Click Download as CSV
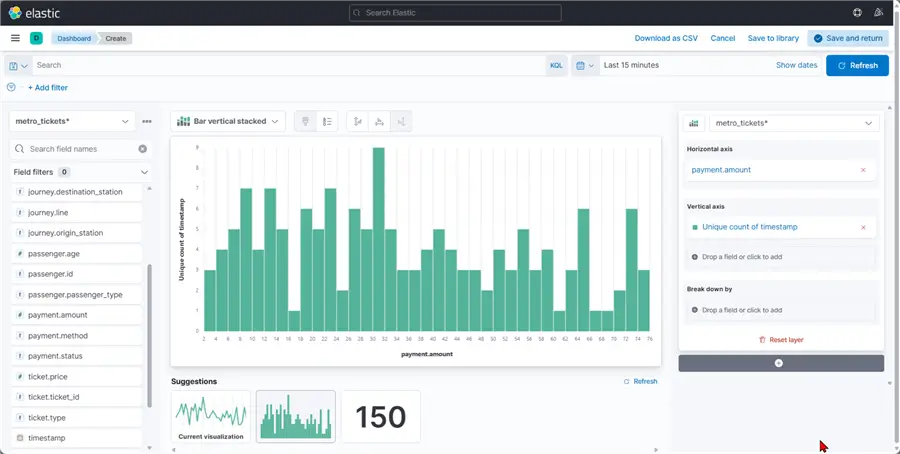 (x=666, y=38)
